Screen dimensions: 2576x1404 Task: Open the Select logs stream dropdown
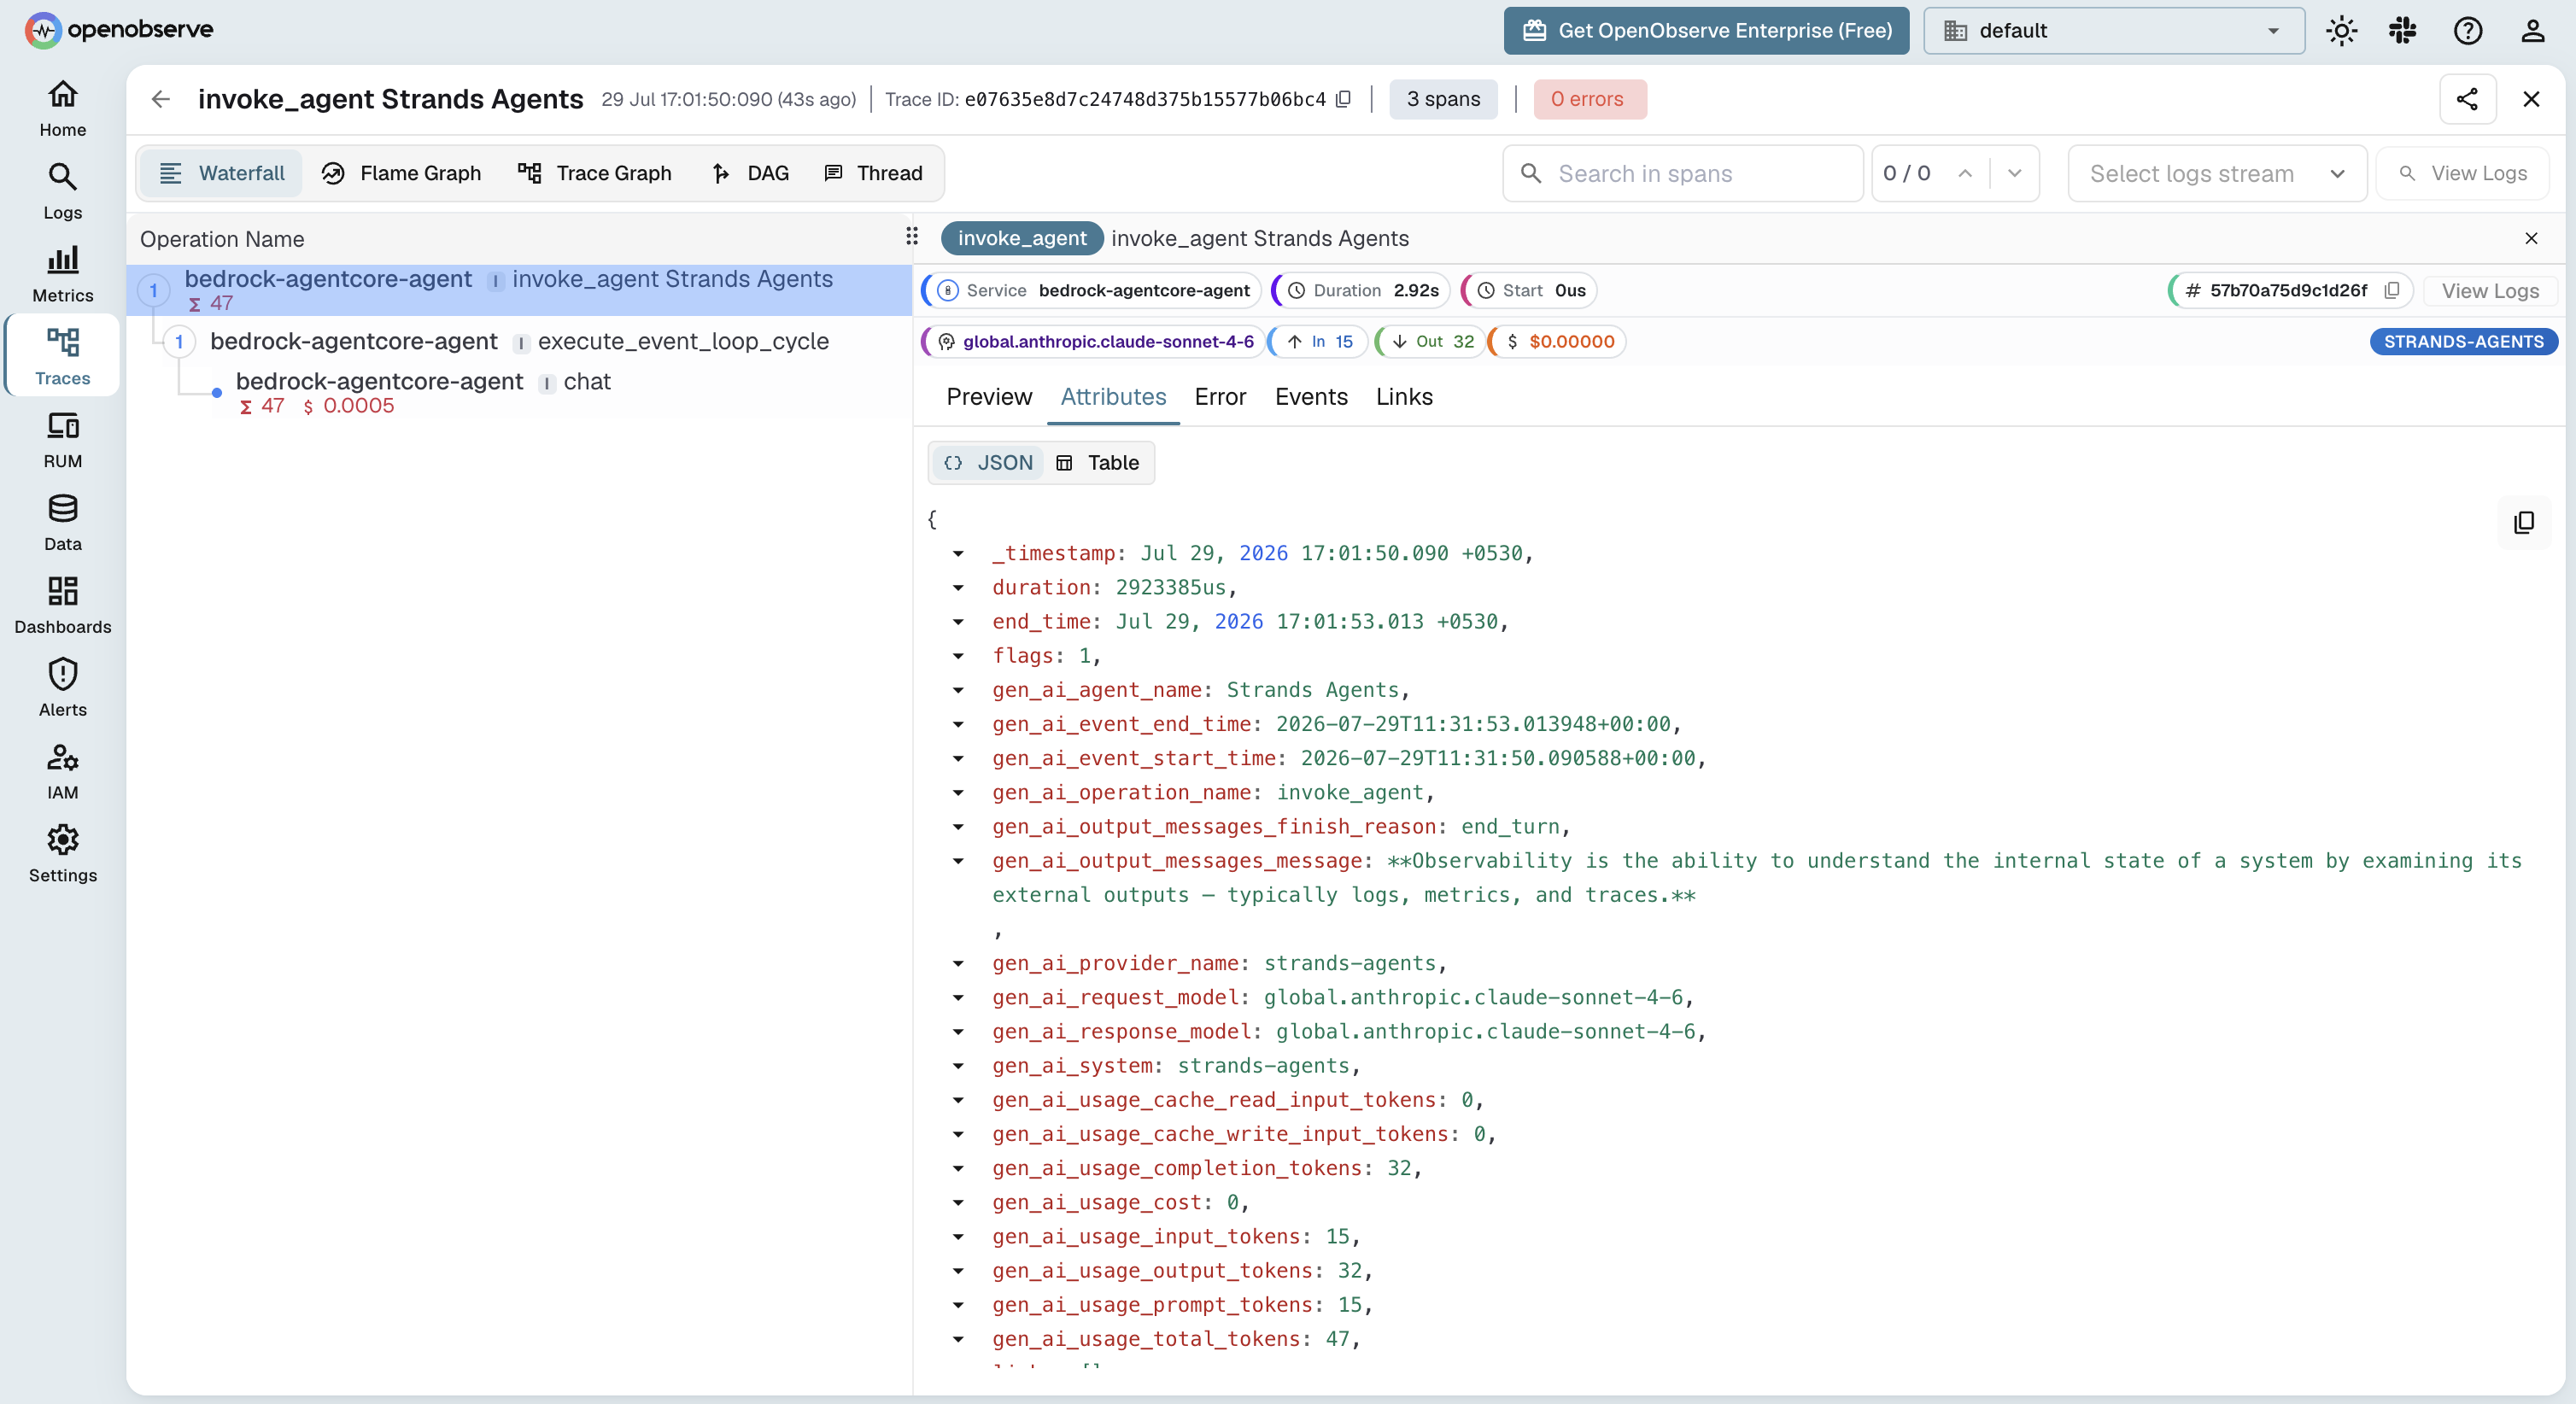point(2217,173)
